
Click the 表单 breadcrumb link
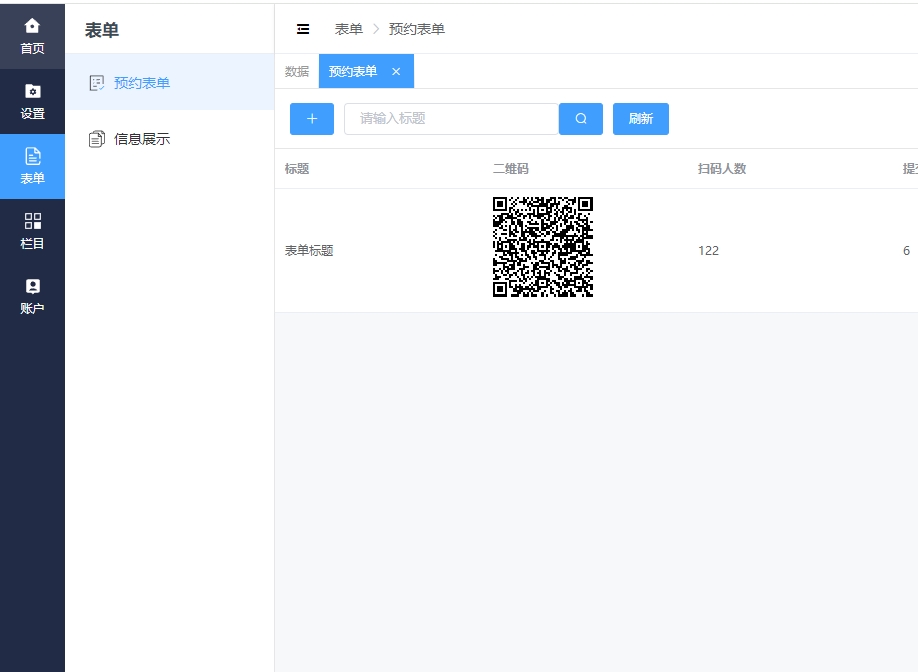349,29
